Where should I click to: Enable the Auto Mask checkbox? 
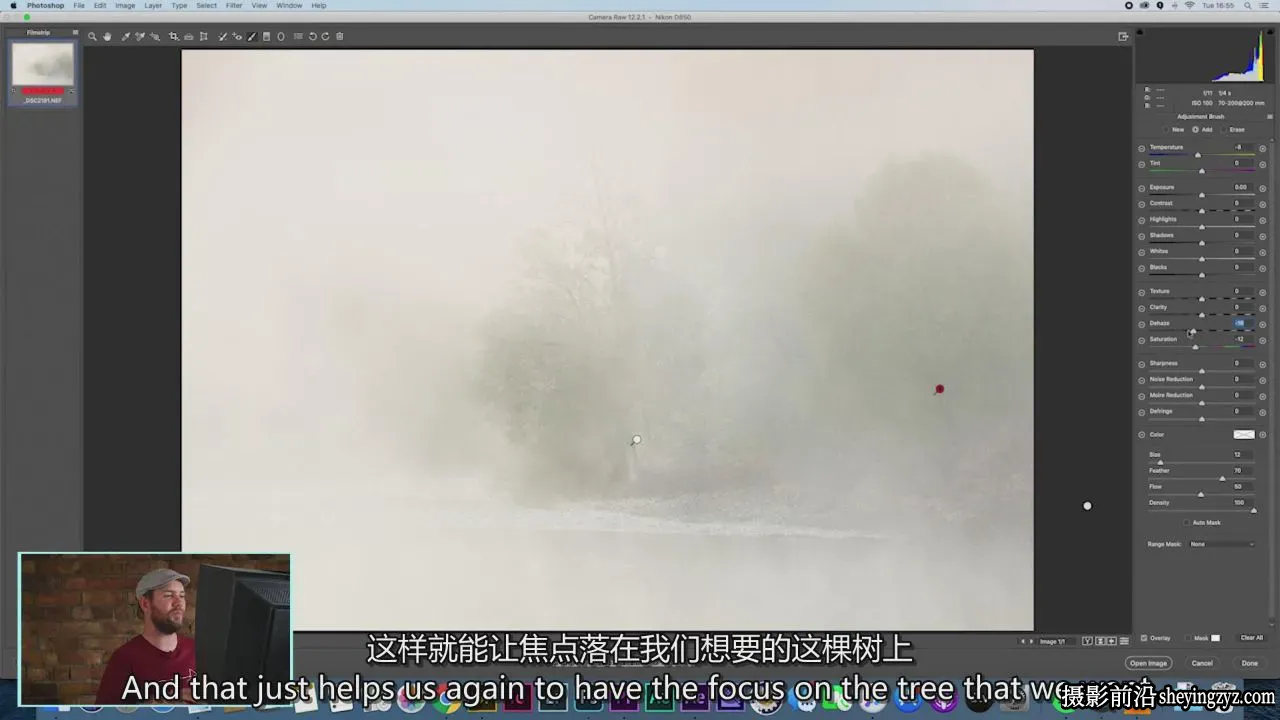1187,522
